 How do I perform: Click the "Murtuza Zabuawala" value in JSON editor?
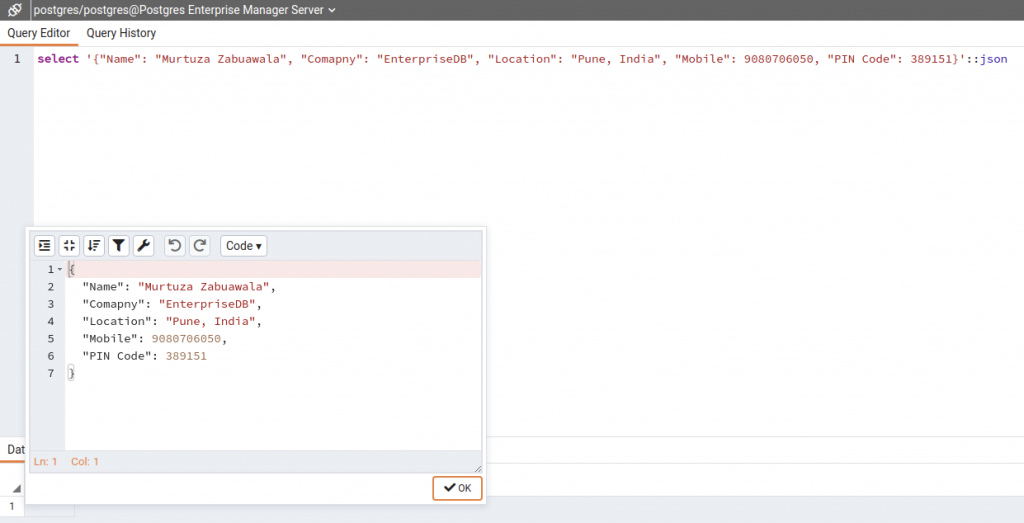(x=204, y=287)
